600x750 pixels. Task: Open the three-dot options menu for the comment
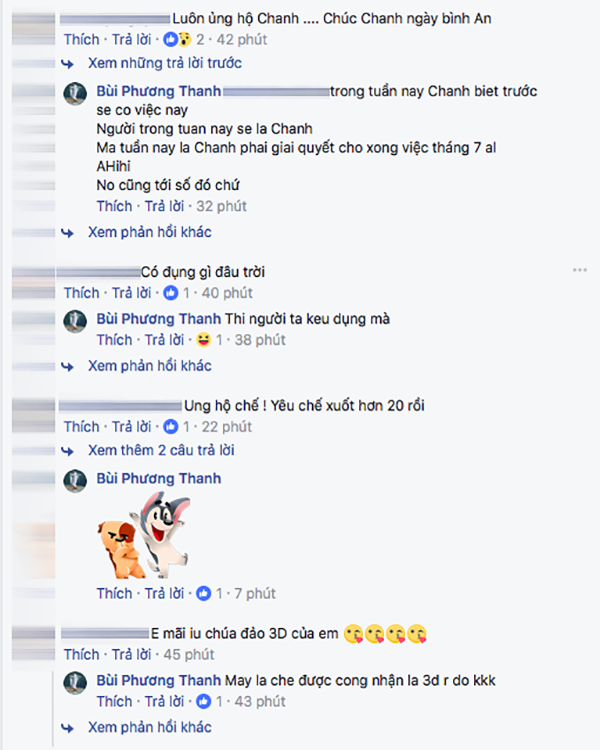[x=579, y=270]
